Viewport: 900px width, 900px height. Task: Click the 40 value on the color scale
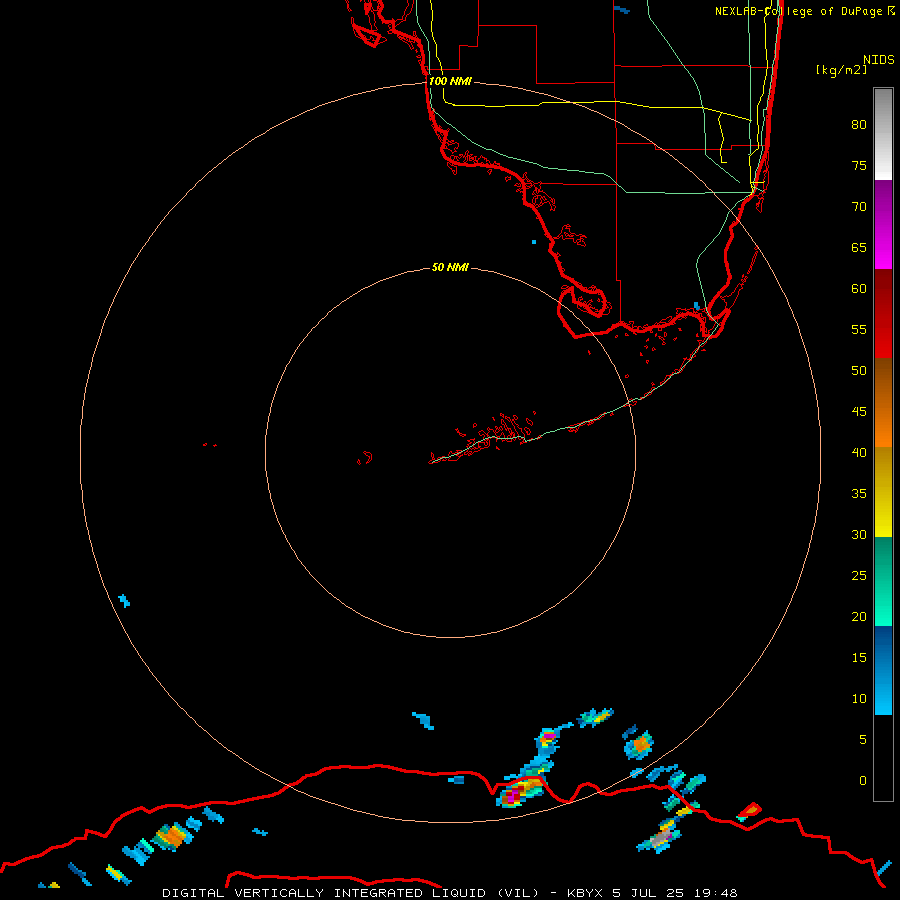pos(859,452)
